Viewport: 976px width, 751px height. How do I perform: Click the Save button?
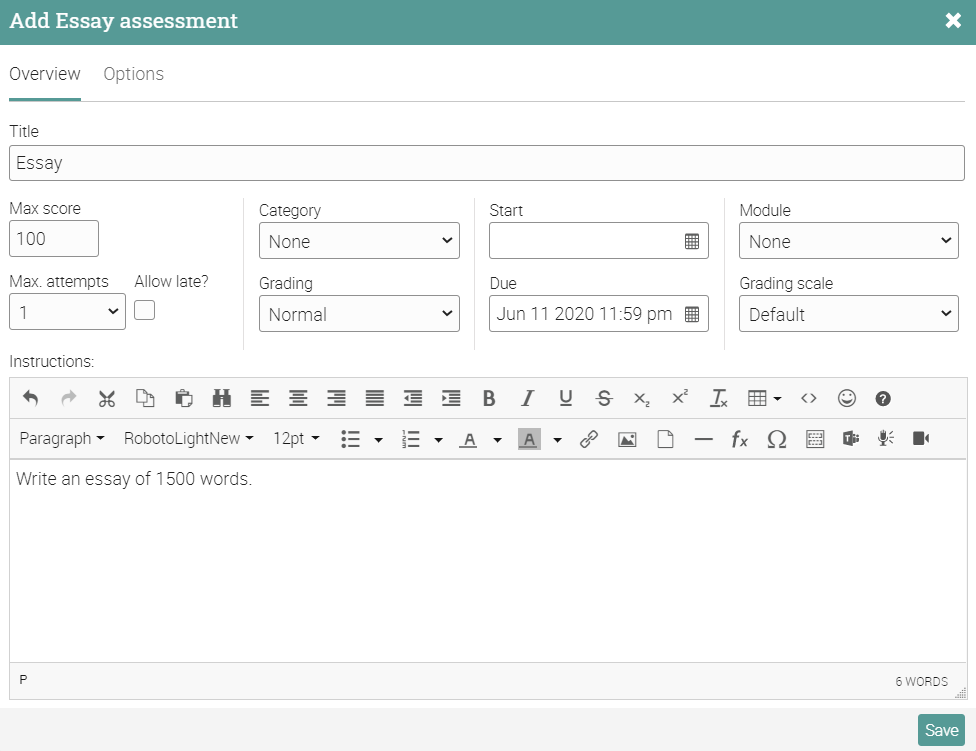(941, 730)
